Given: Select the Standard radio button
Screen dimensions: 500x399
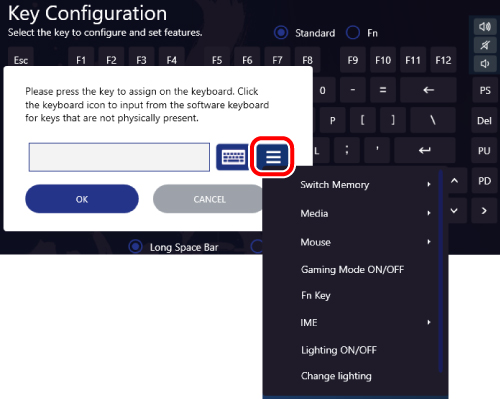Looking at the screenshot, I should click(x=281, y=33).
